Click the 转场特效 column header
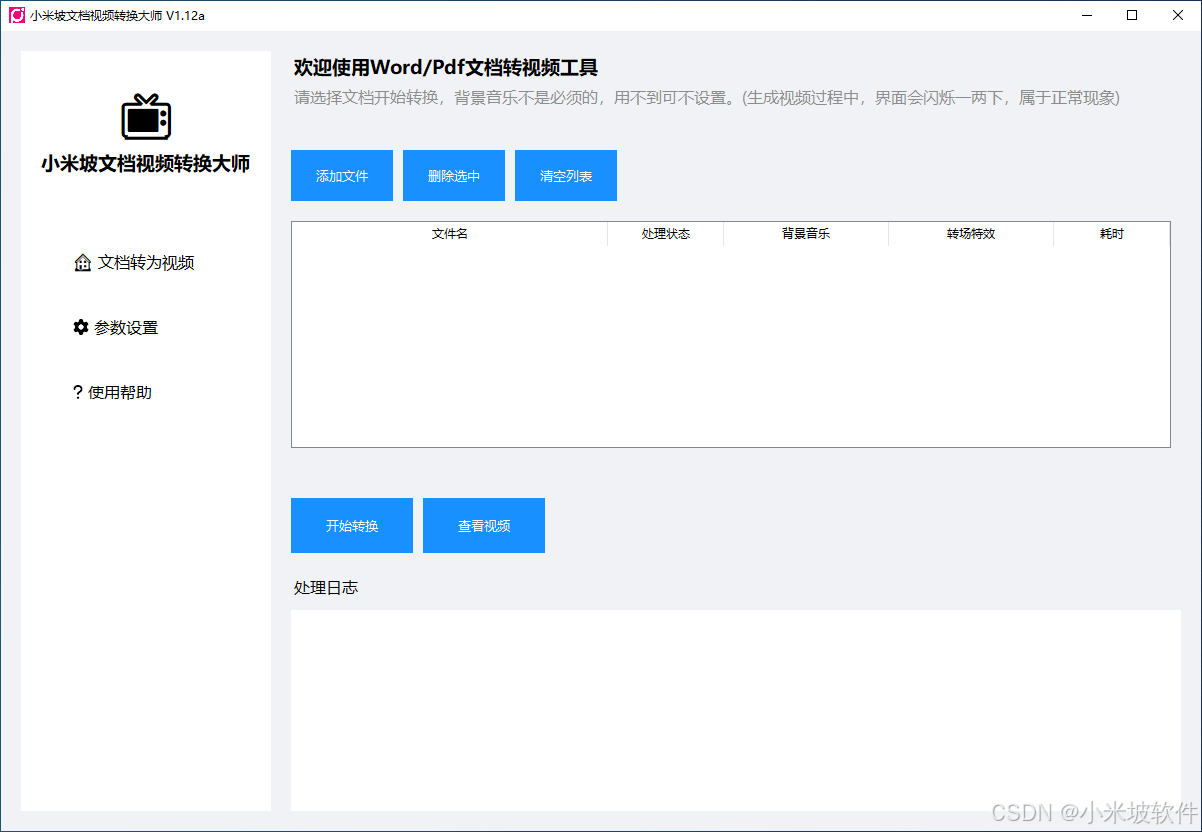 971,234
